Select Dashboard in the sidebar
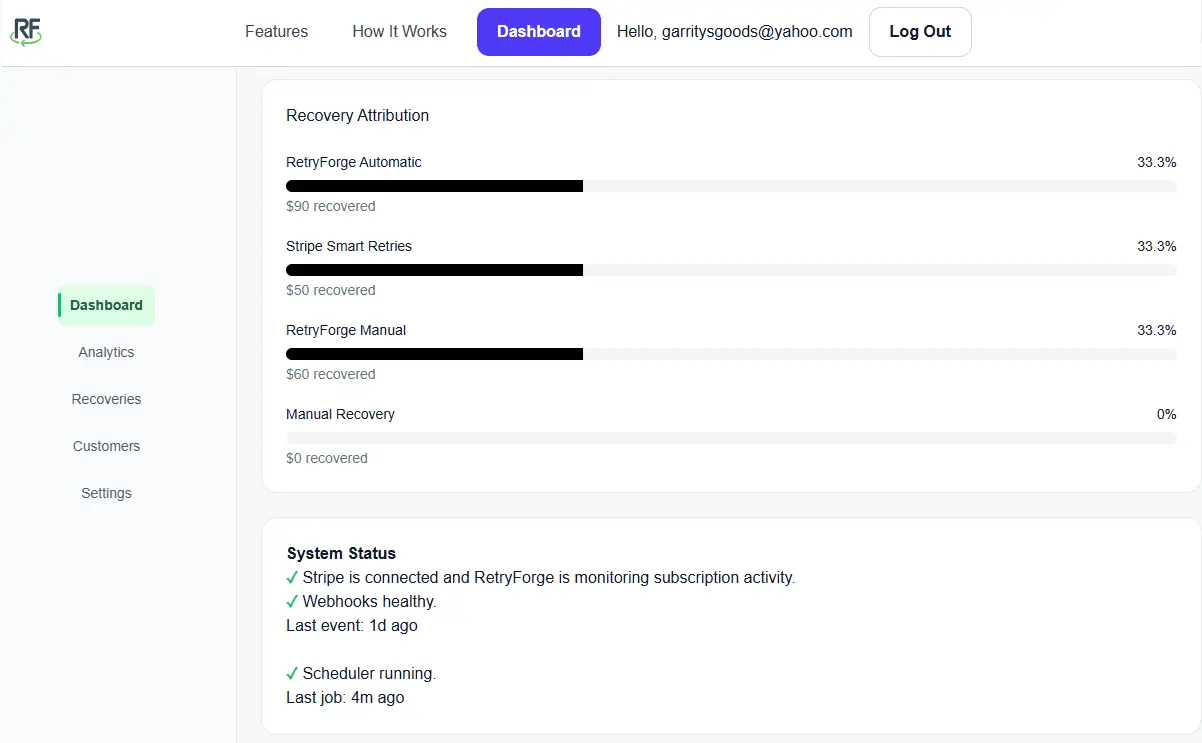Viewport: 1202px width, 743px height. pos(106,305)
